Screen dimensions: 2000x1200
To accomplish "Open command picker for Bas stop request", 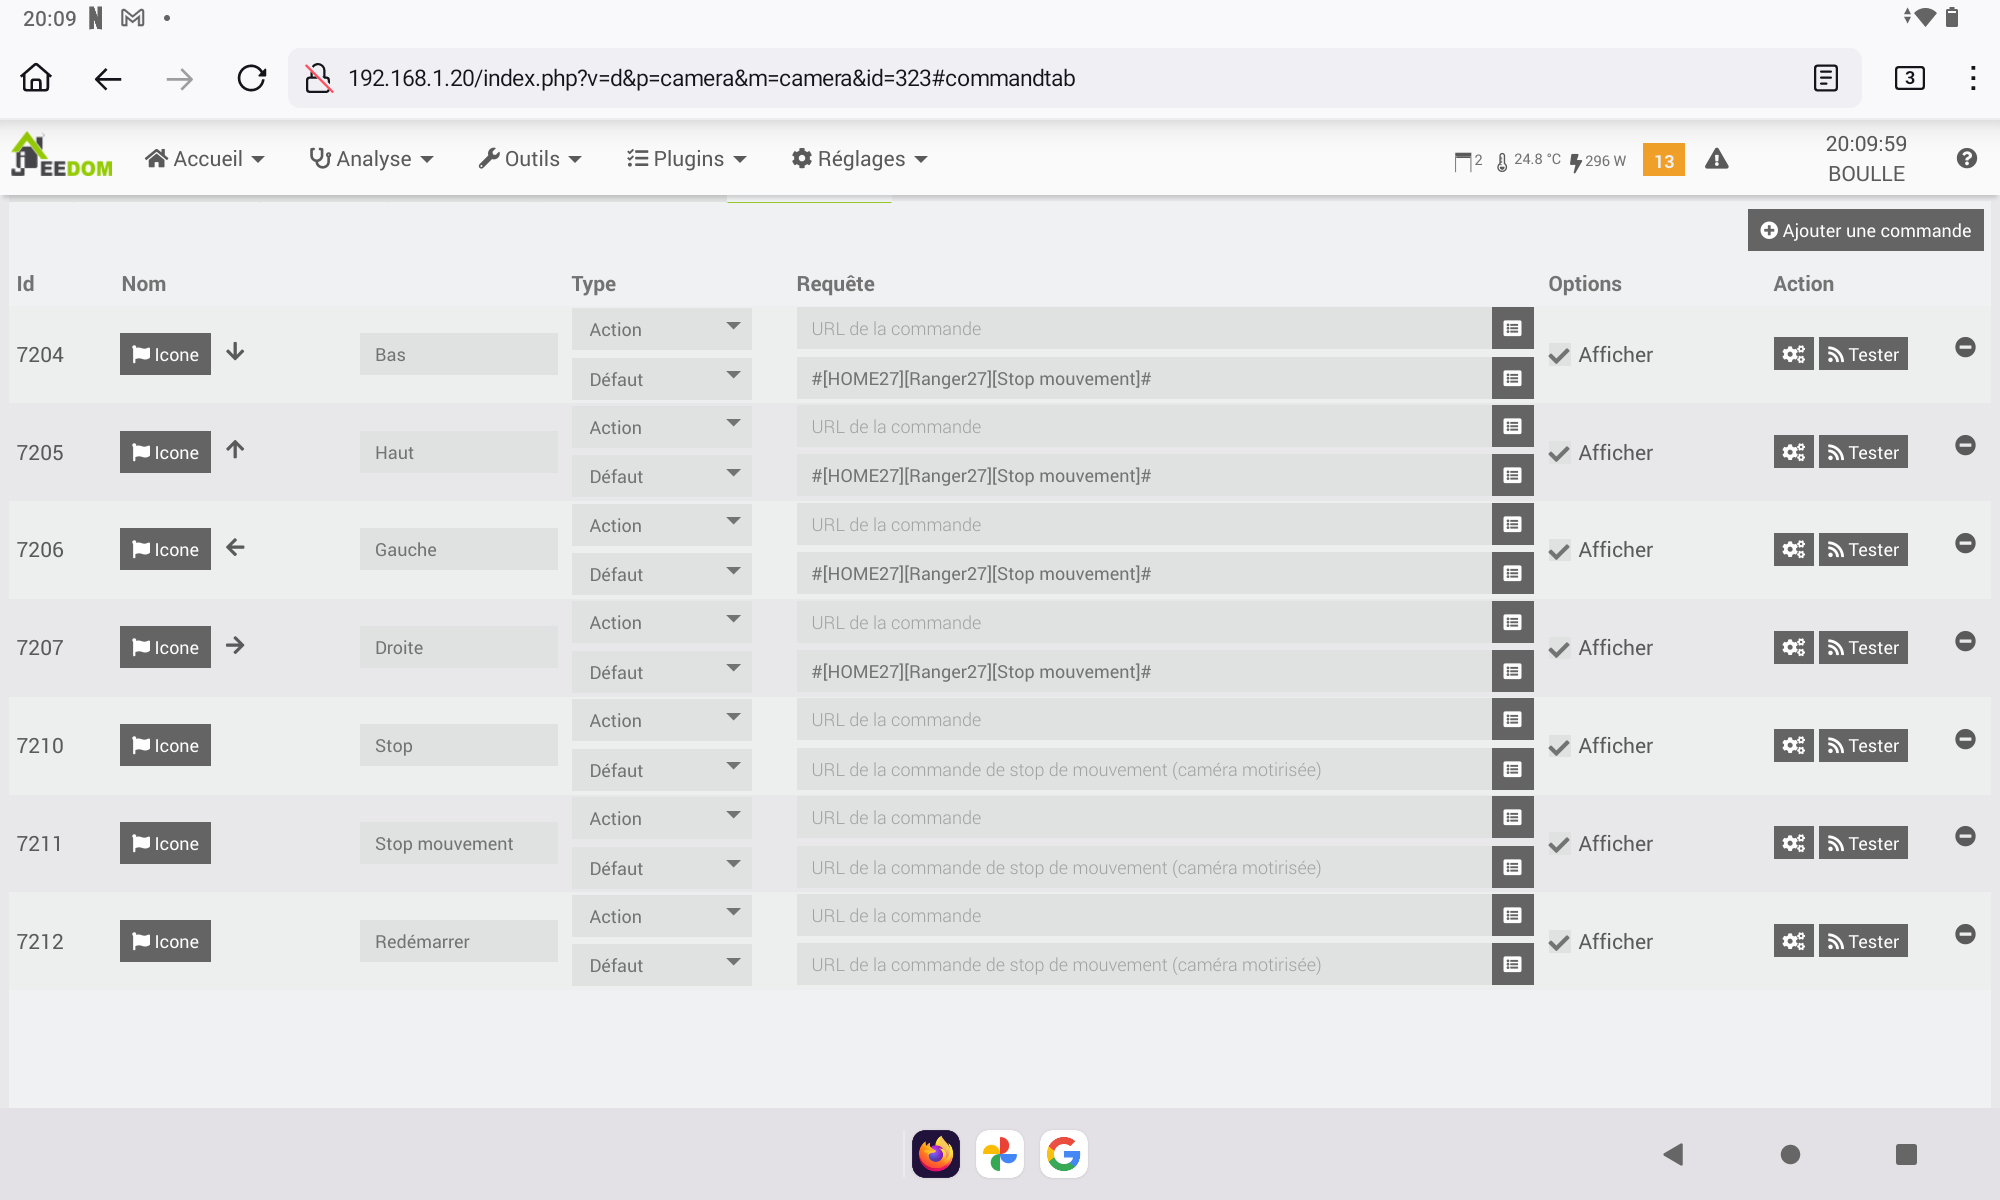I will click(x=1512, y=378).
